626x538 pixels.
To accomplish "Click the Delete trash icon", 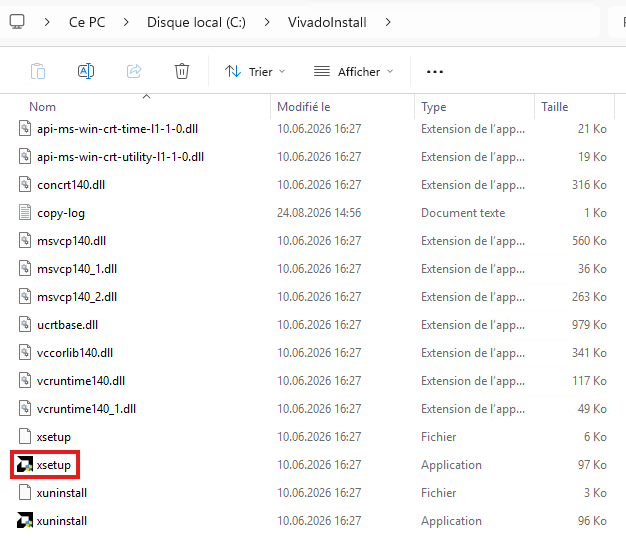I will pos(182,71).
